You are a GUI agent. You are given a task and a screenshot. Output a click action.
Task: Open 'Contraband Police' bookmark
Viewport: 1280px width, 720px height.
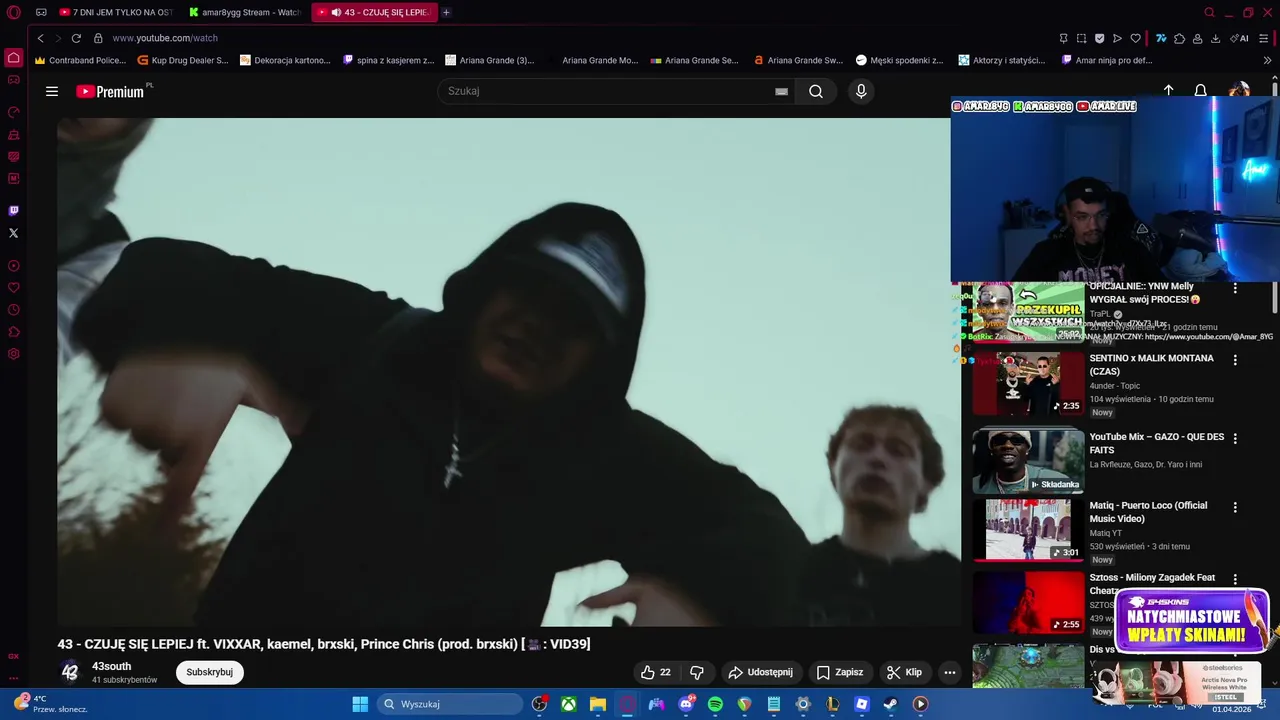coord(80,60)
